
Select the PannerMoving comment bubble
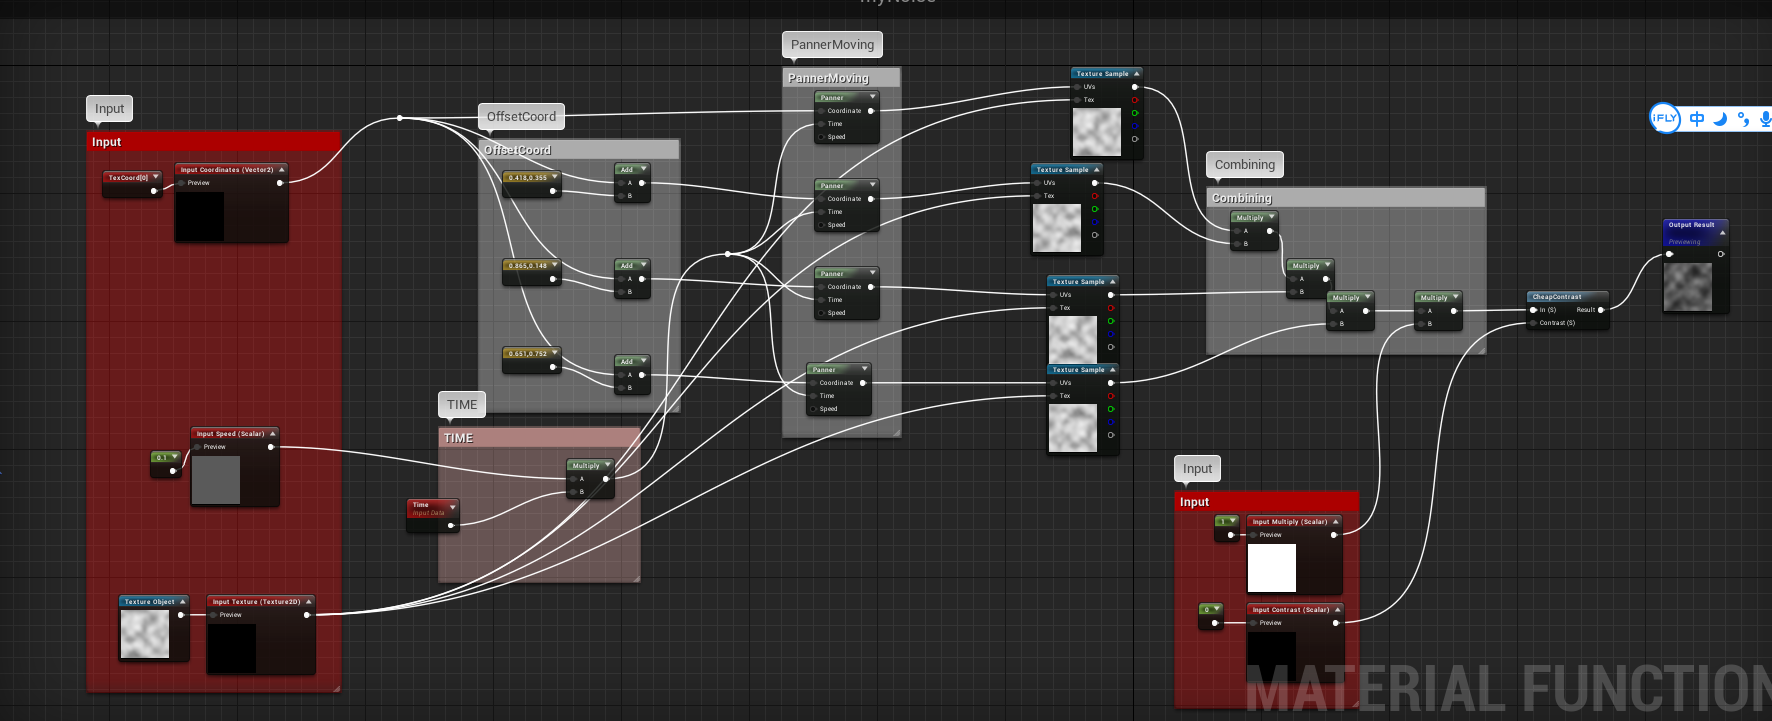tap(832, 45)
